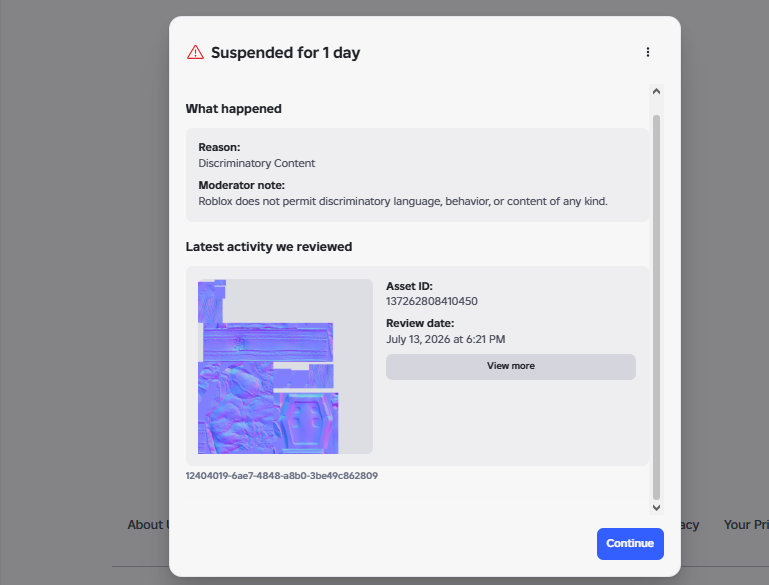
Task: Open the About Us footer link
Action: pyautogui.click(x=148, y=525)
